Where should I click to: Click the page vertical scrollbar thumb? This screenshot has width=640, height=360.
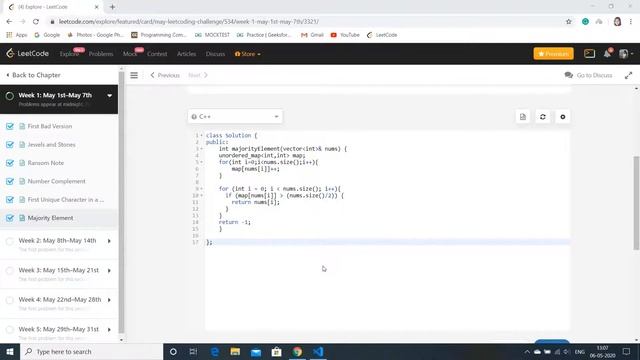pyautogui.click(x=636, y=203)
